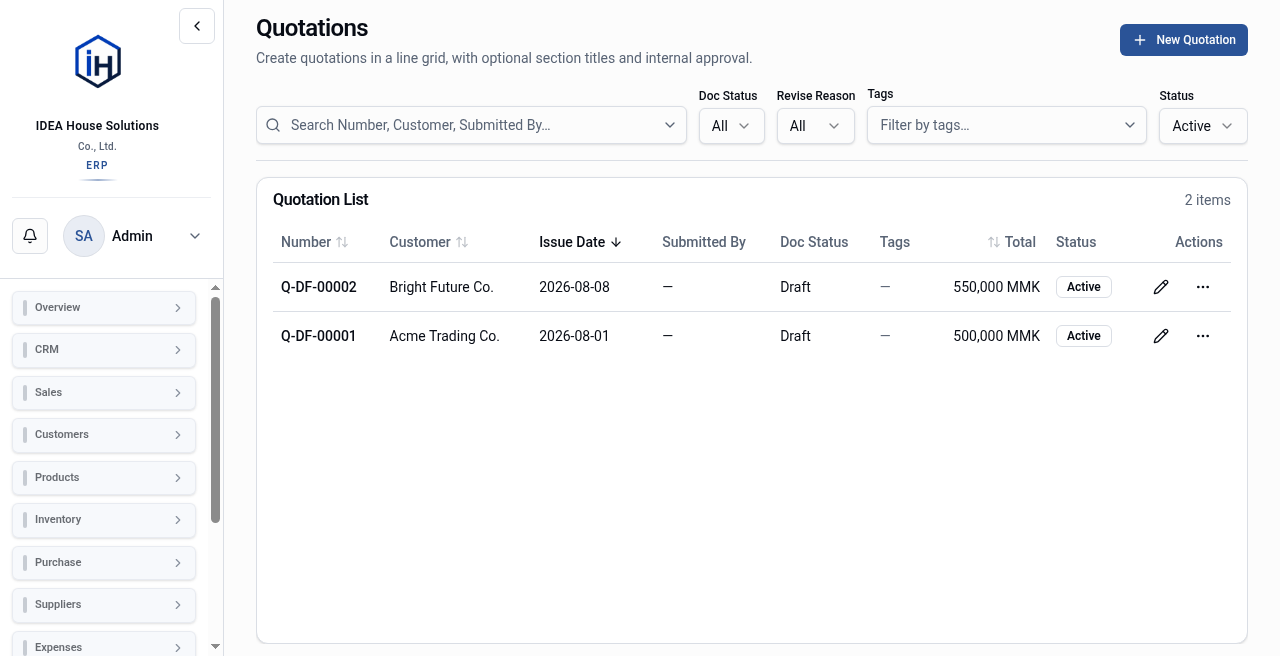This screenshot has height=656, width=1280.
Task: Click Draft status of Q-DF-00001
Action: coord(796,336)
